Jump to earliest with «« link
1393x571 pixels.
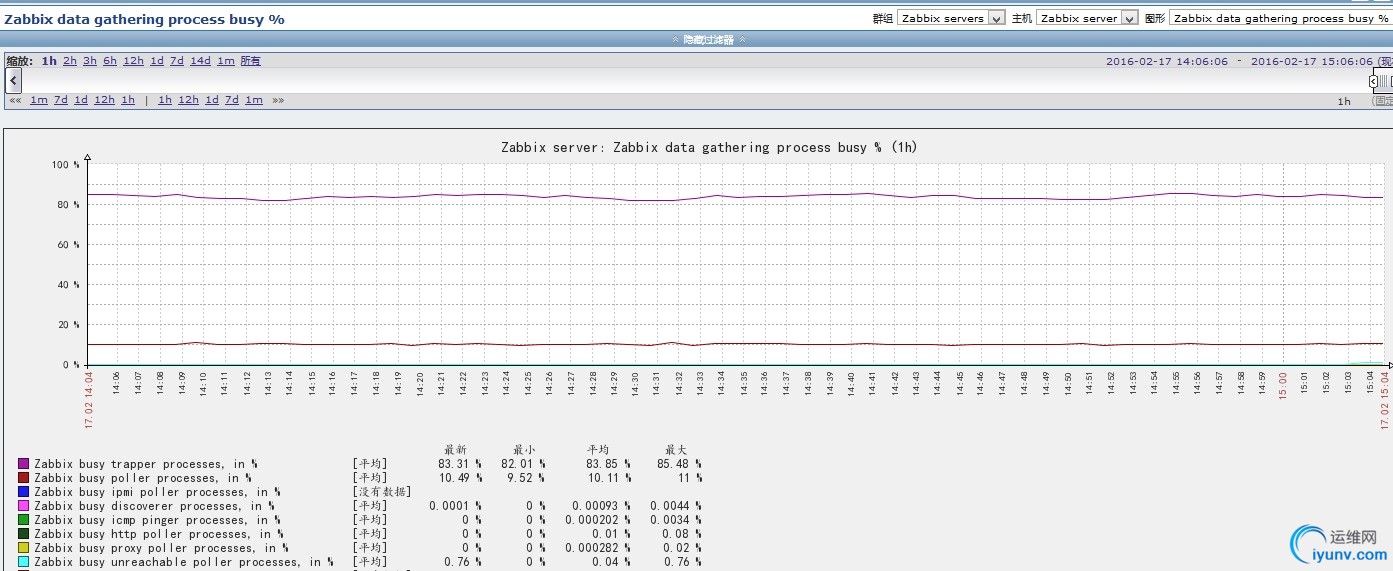point(15,100)
